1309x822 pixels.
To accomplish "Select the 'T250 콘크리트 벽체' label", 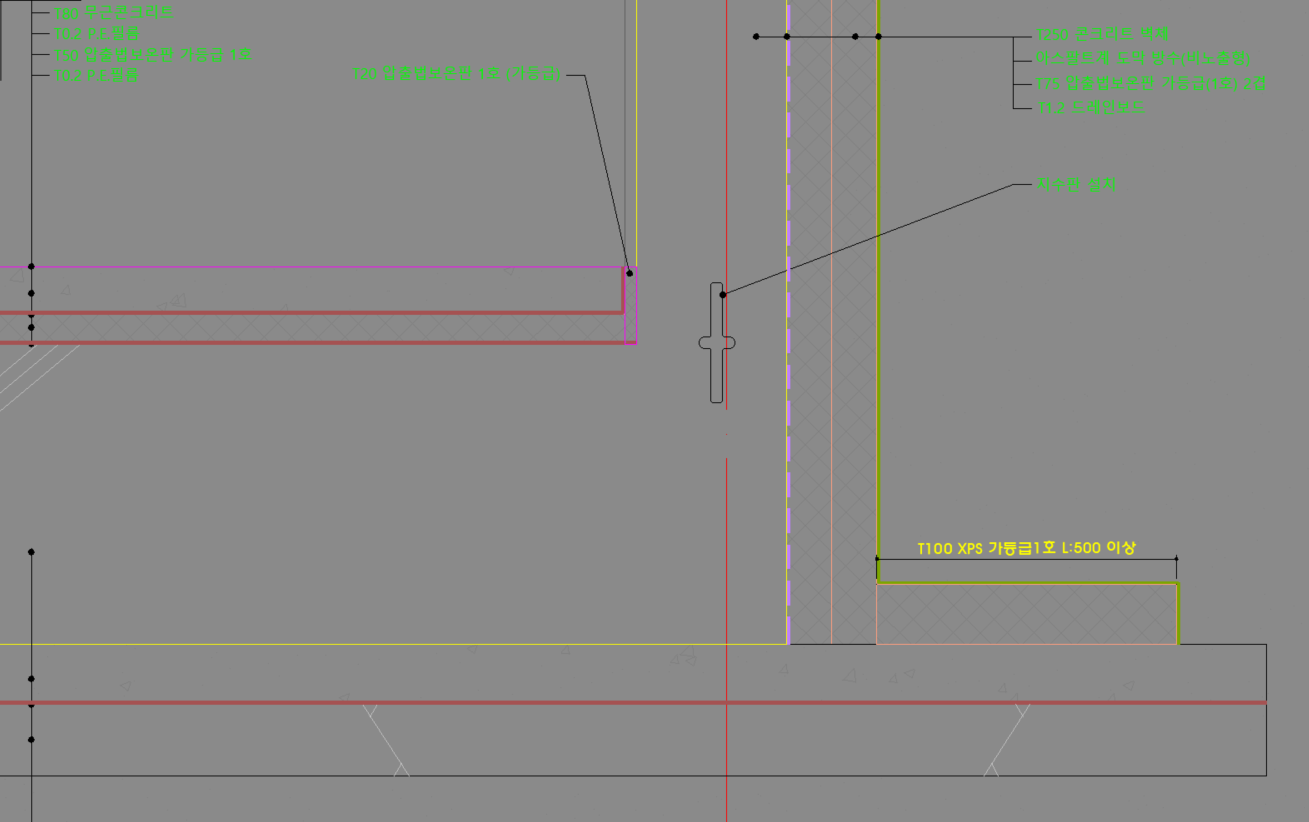I will 1096,36.
